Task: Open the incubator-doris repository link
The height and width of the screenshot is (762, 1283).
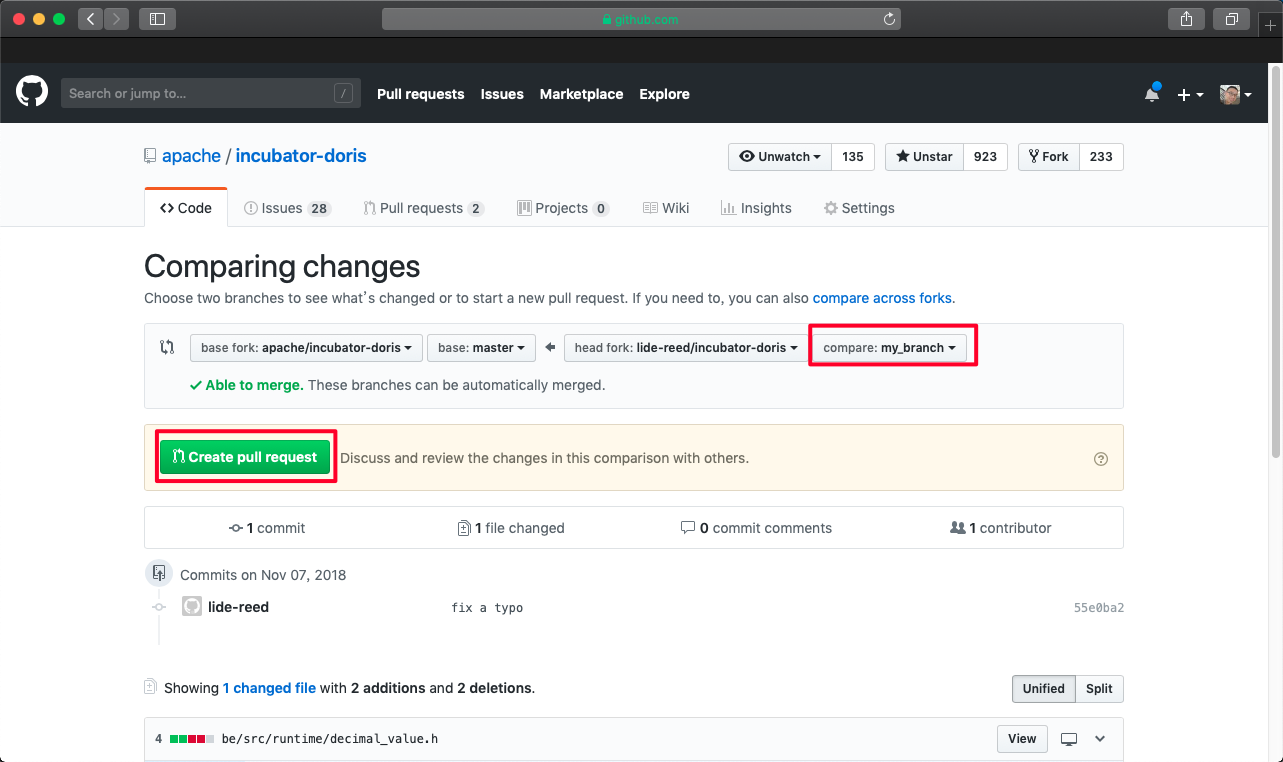Action: tap(301, 156)
